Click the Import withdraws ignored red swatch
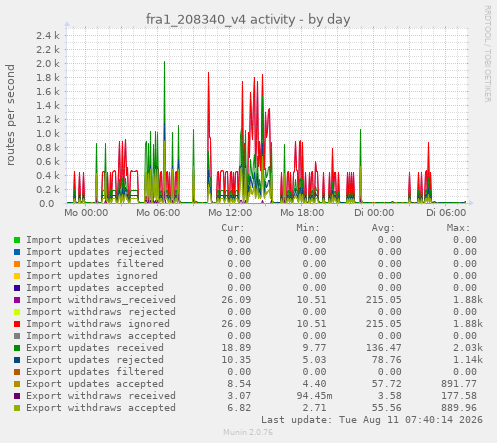 pos(17,324)
